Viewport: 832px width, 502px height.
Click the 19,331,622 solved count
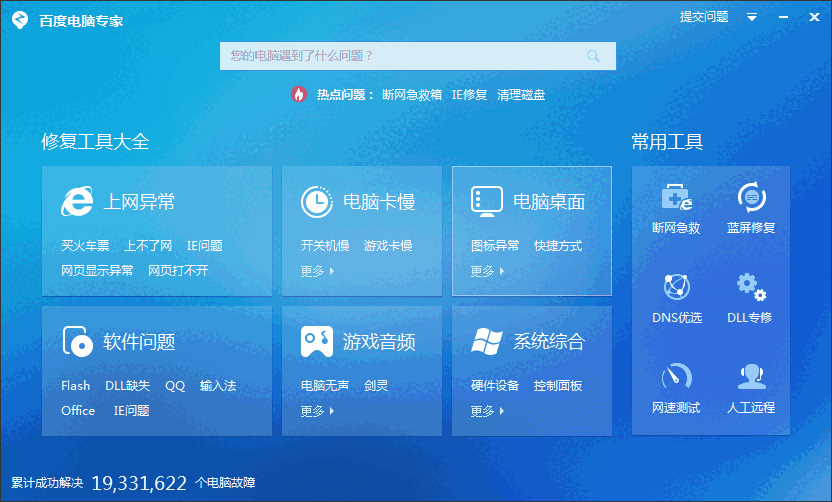pyautogui.click(x=139, y=483)
